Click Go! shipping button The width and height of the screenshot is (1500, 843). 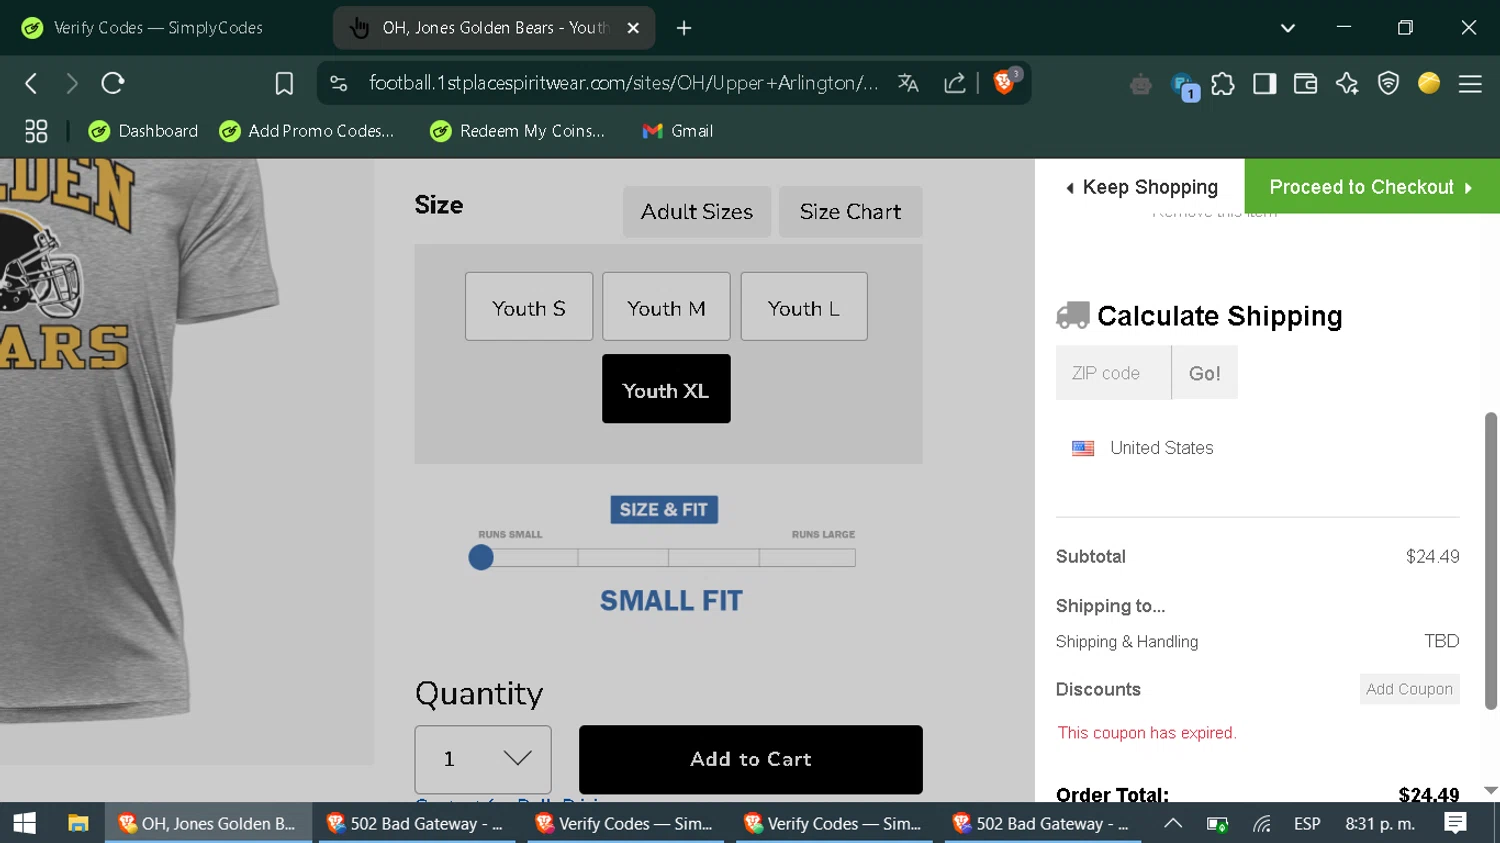[1205, 373]
